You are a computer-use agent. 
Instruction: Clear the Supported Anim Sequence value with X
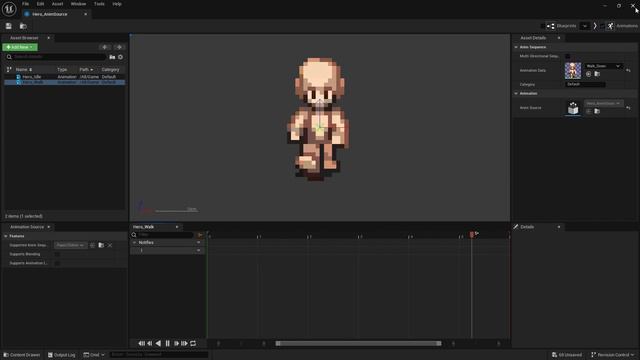click(110, 245)
